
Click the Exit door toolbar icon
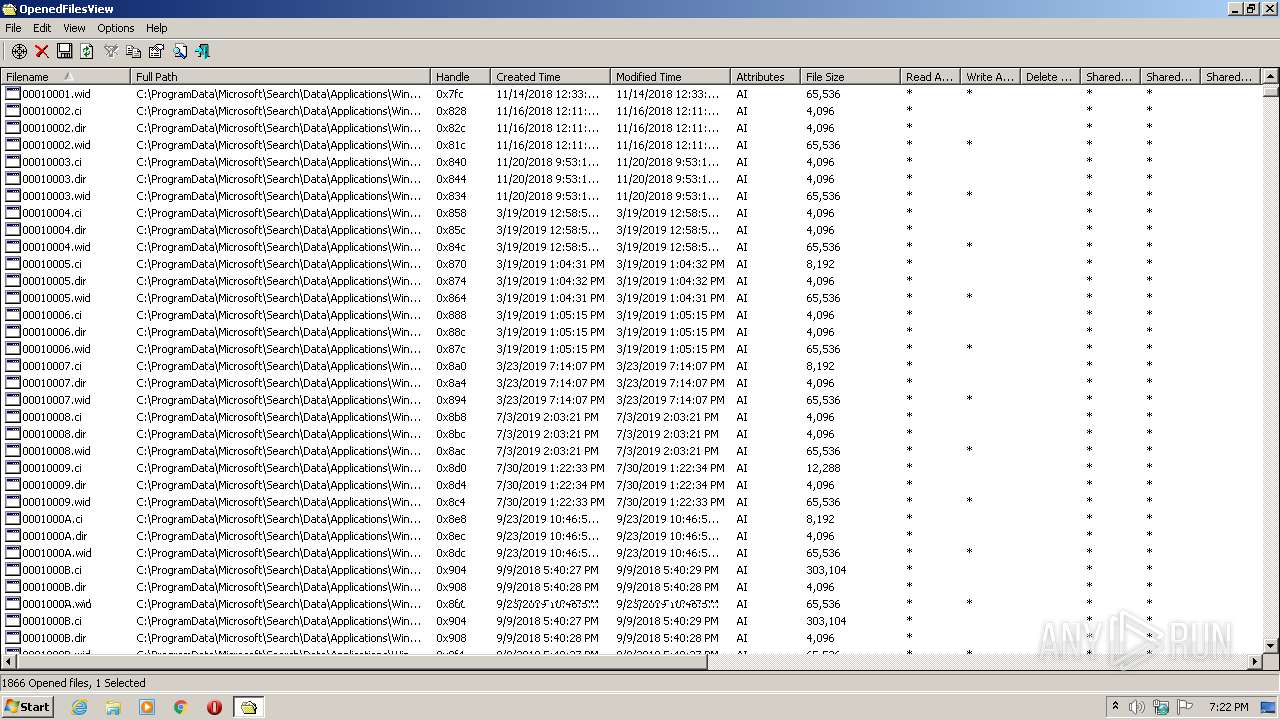click(x=203, y=51)
